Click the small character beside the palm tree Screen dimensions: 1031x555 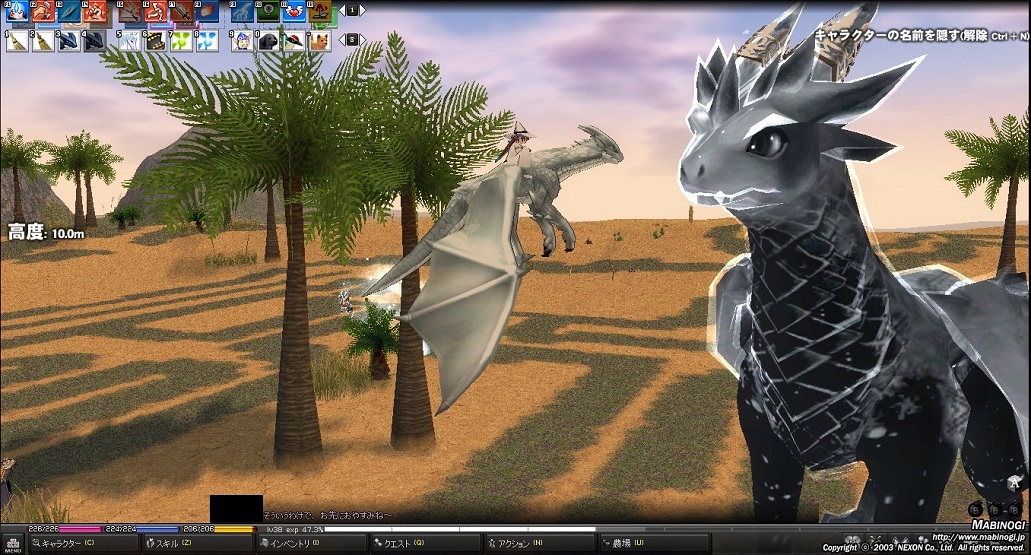tap(346, 302)
